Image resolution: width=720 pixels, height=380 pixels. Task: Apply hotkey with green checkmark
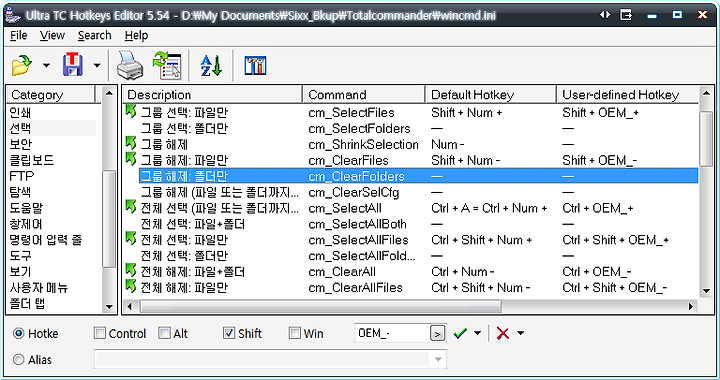click(460, 333)
